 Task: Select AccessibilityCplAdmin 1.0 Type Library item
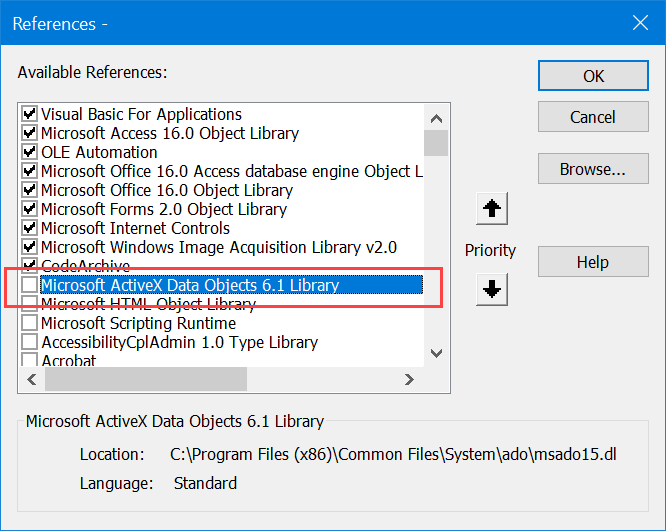coord(179,343)
